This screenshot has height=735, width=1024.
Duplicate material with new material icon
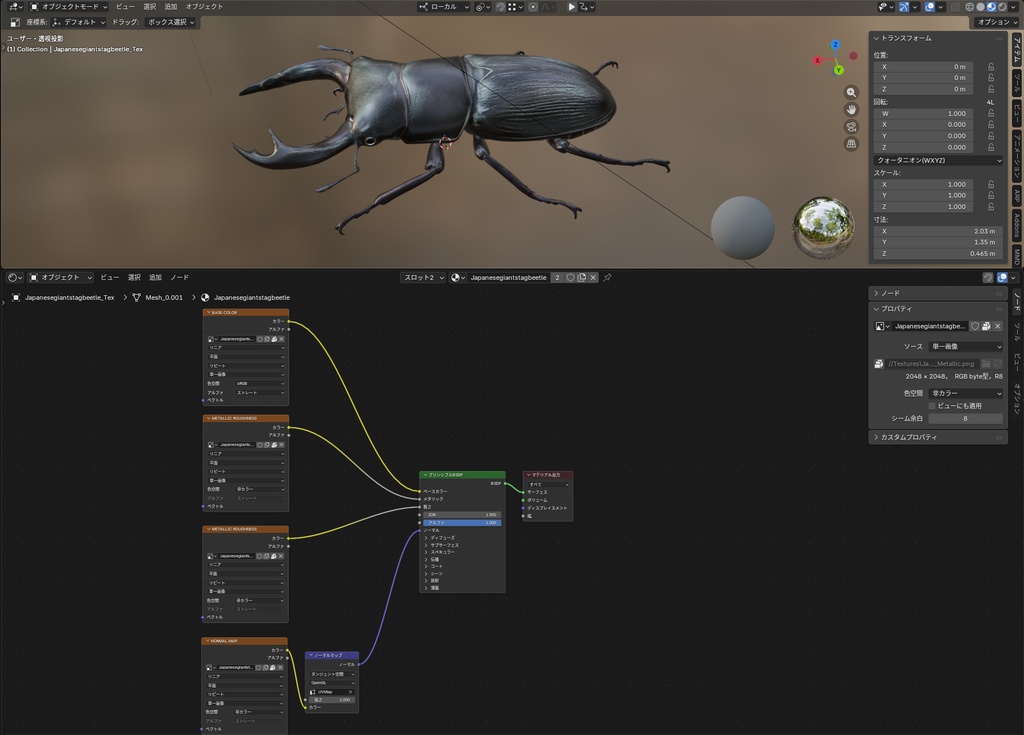581,278
